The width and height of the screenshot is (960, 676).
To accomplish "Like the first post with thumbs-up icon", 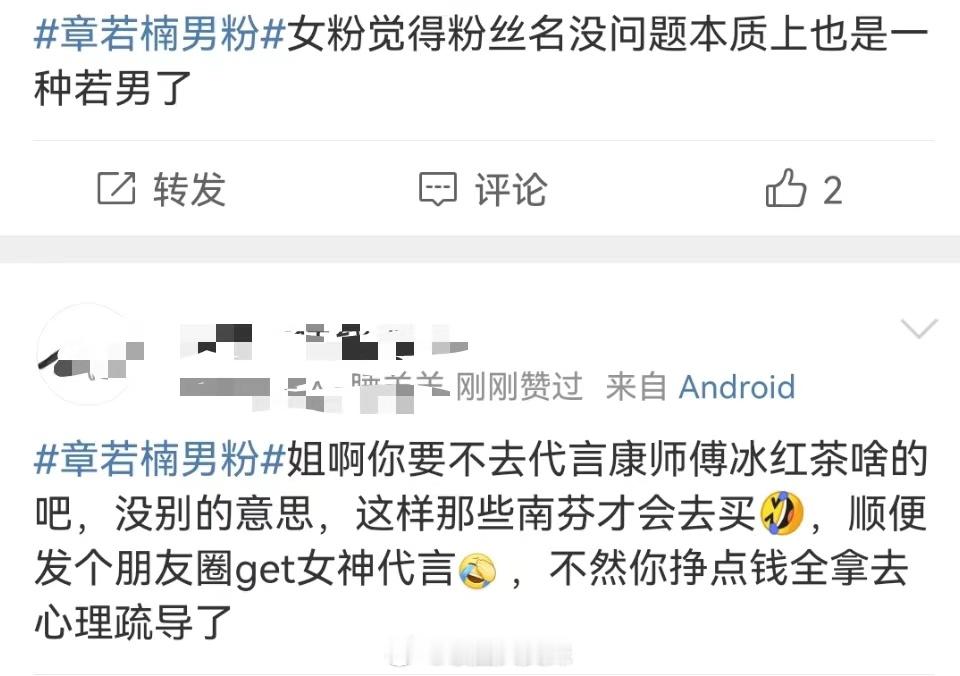I will point(786,188).
